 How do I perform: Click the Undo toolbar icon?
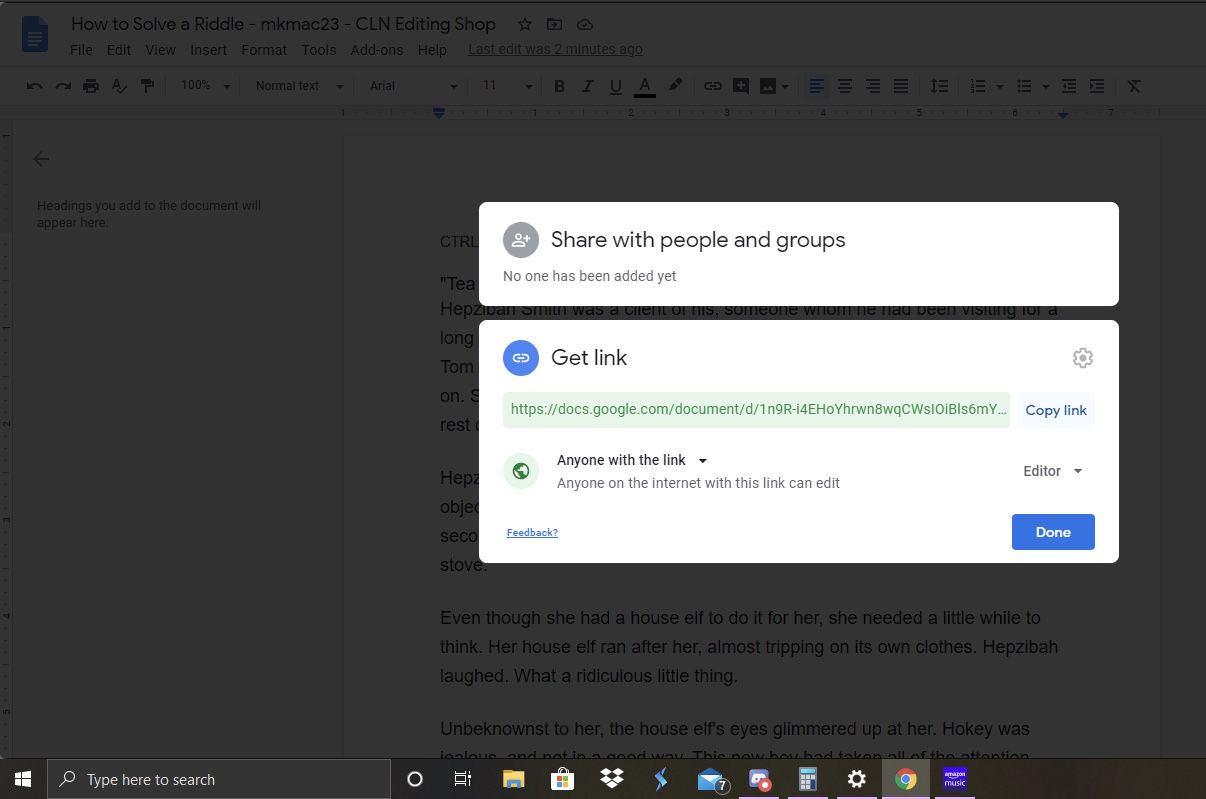(35, 86)
